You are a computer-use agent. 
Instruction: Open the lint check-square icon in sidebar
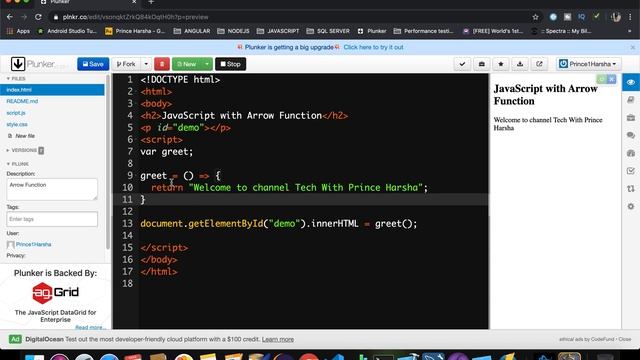point(631,171)
